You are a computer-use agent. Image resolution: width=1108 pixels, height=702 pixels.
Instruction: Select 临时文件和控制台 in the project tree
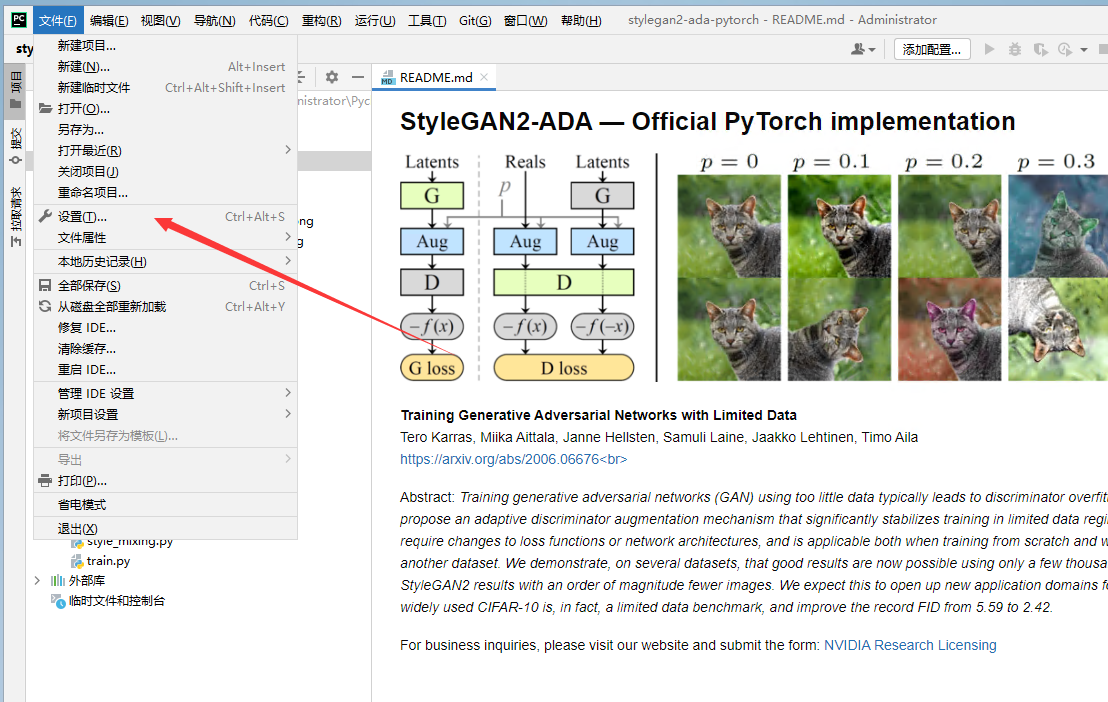click(117, 601)
